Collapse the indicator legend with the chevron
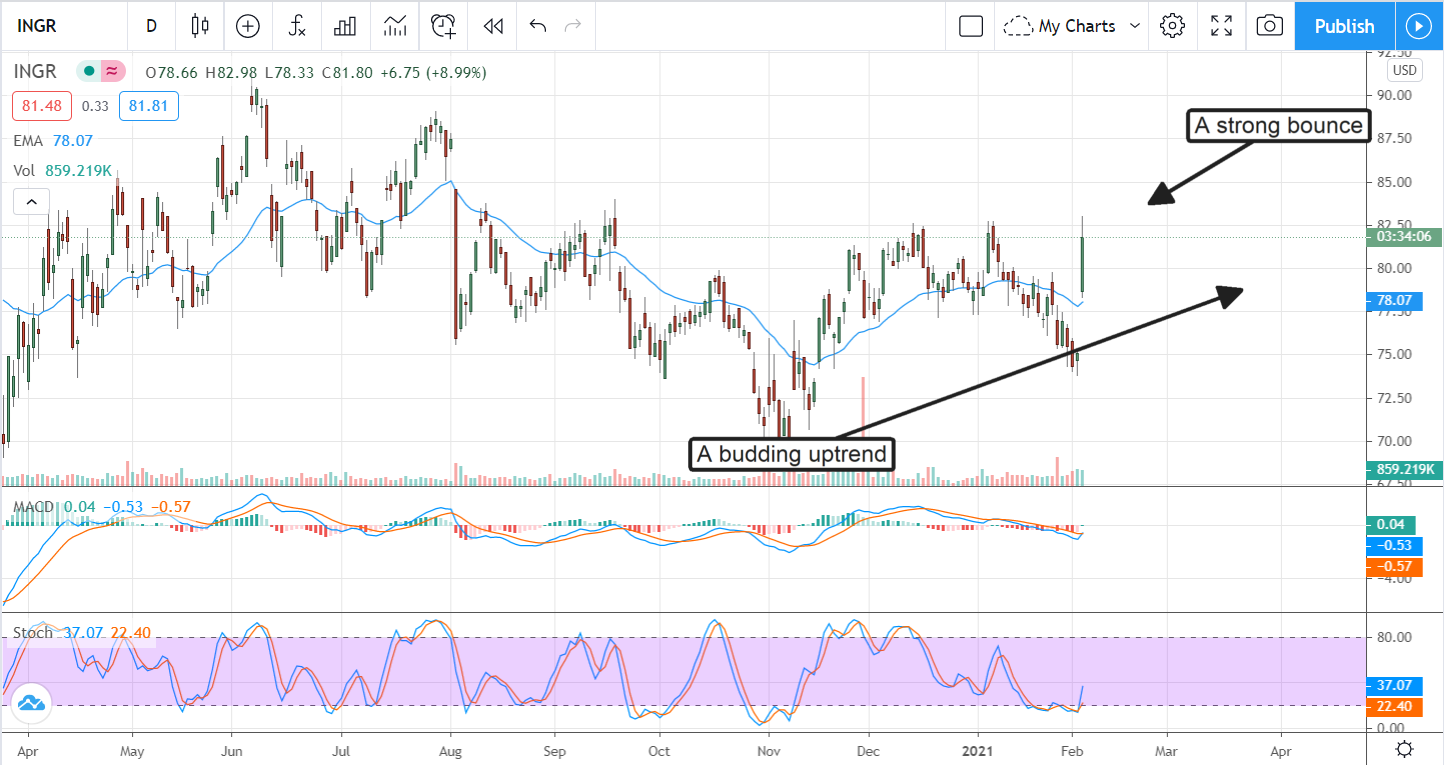This screenshot has width=1444, height=765. (31, 202)
